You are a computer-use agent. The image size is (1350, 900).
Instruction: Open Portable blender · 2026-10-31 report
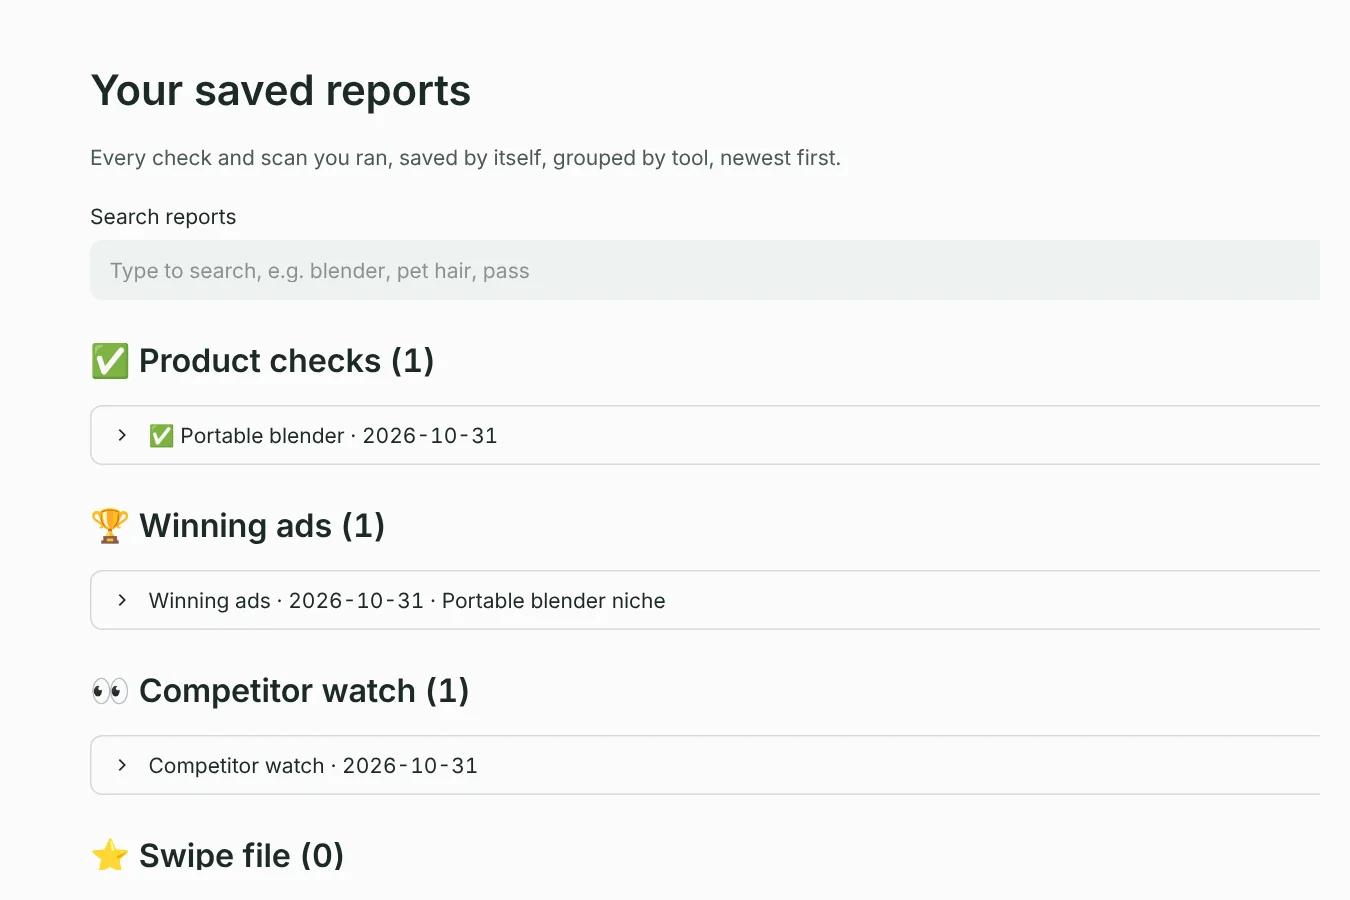[705, 435]
